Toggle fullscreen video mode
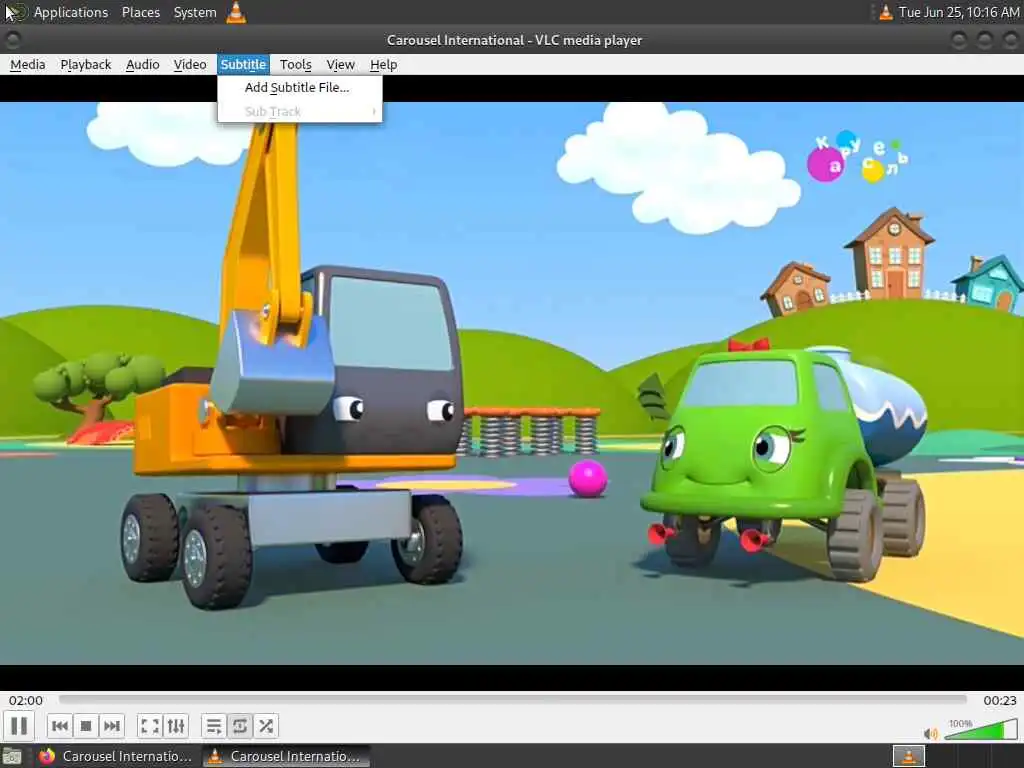 coord(150,726)
